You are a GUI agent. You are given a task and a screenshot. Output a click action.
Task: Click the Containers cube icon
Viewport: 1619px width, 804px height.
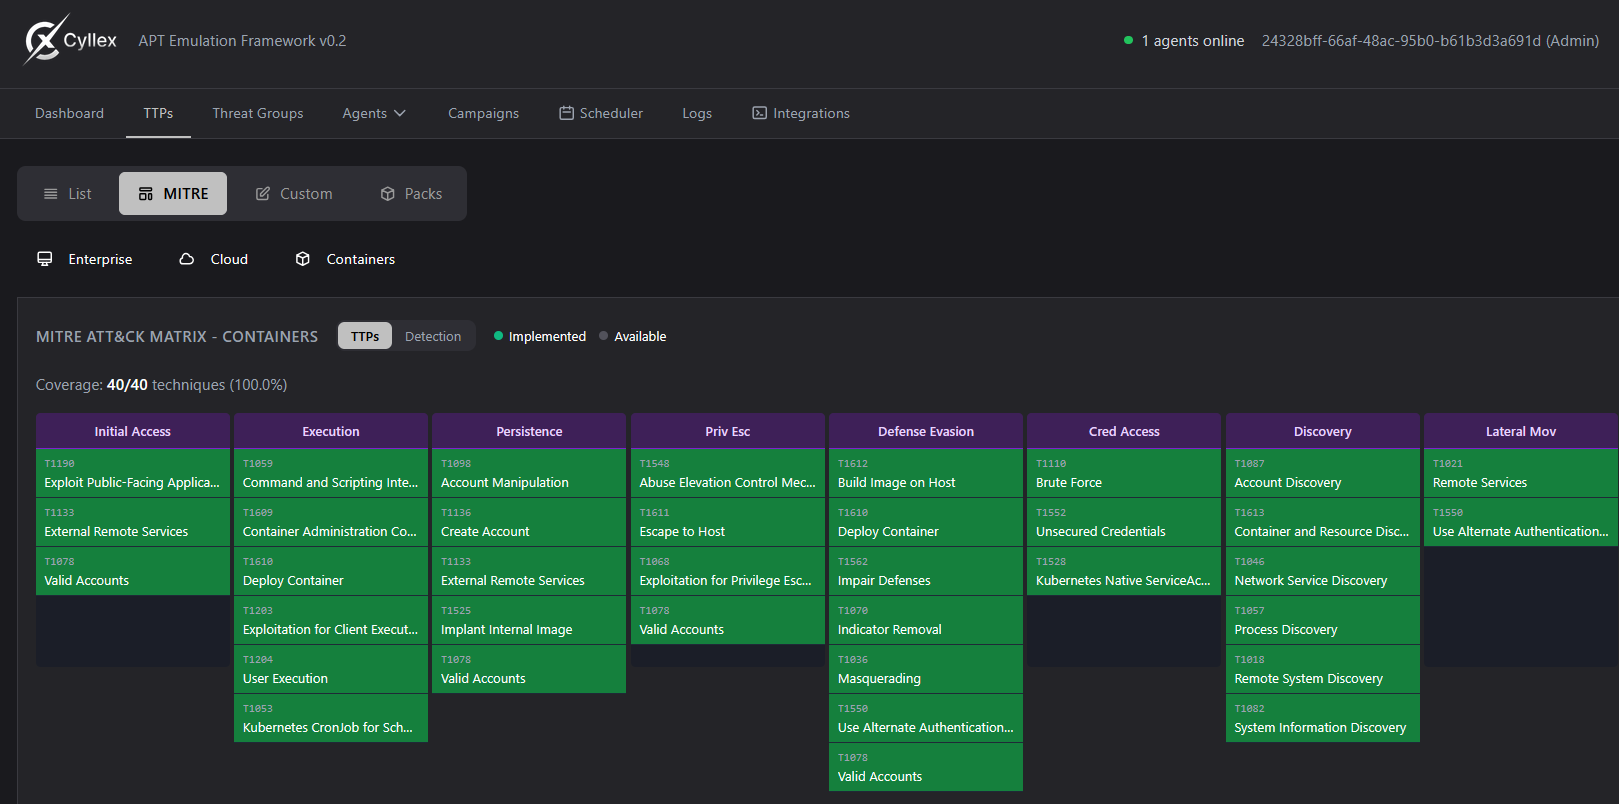coord(303,259)
